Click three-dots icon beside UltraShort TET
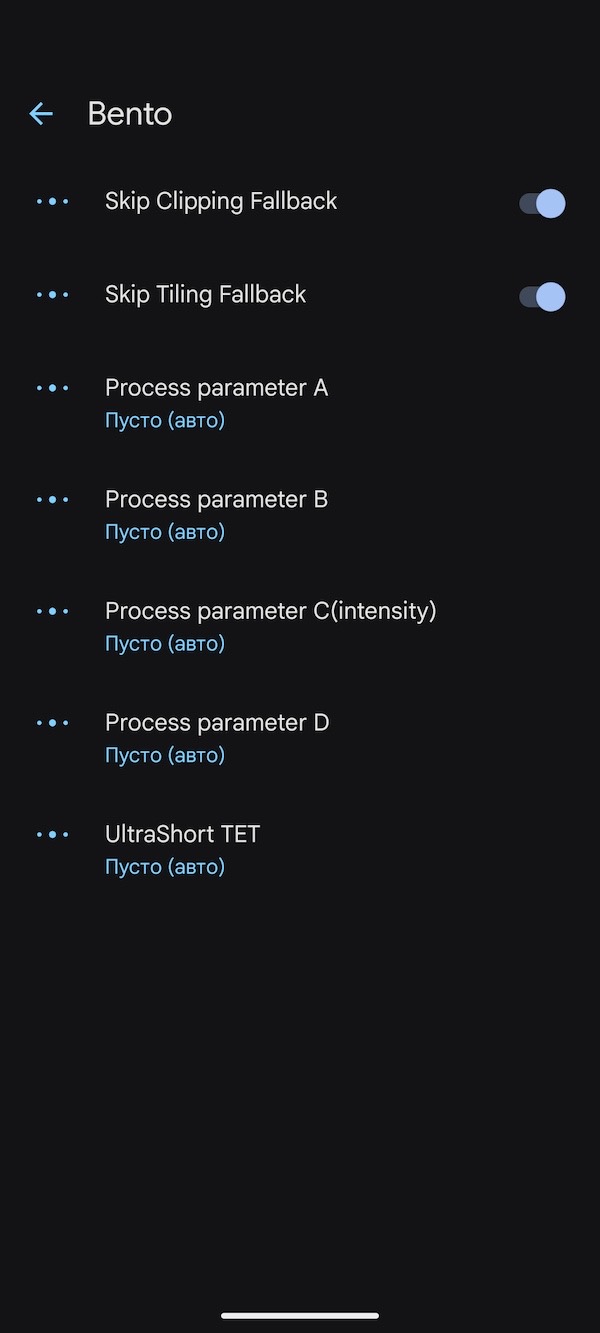600x1333 pixels. pyautogui.click(x=53, y=835)
